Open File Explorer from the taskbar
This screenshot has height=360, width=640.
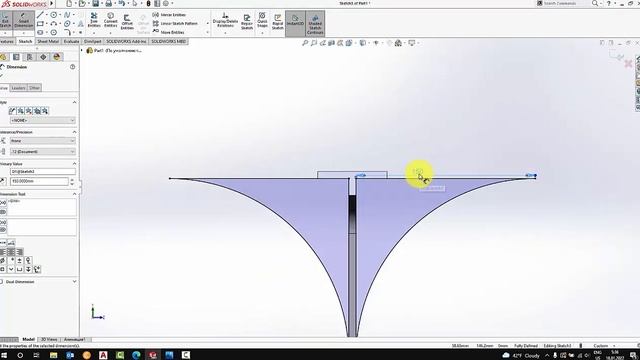[x=53, y=355]
